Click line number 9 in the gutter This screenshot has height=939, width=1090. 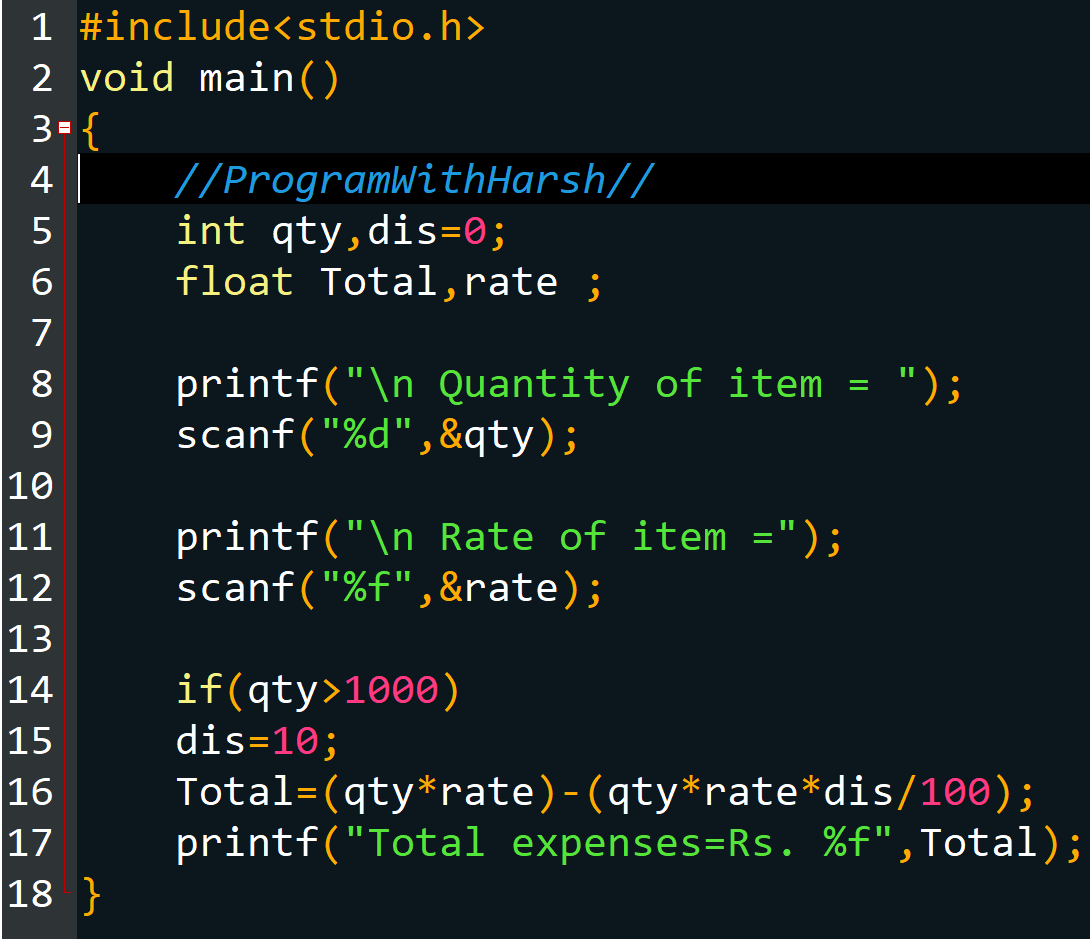click(x=42, y=436)
